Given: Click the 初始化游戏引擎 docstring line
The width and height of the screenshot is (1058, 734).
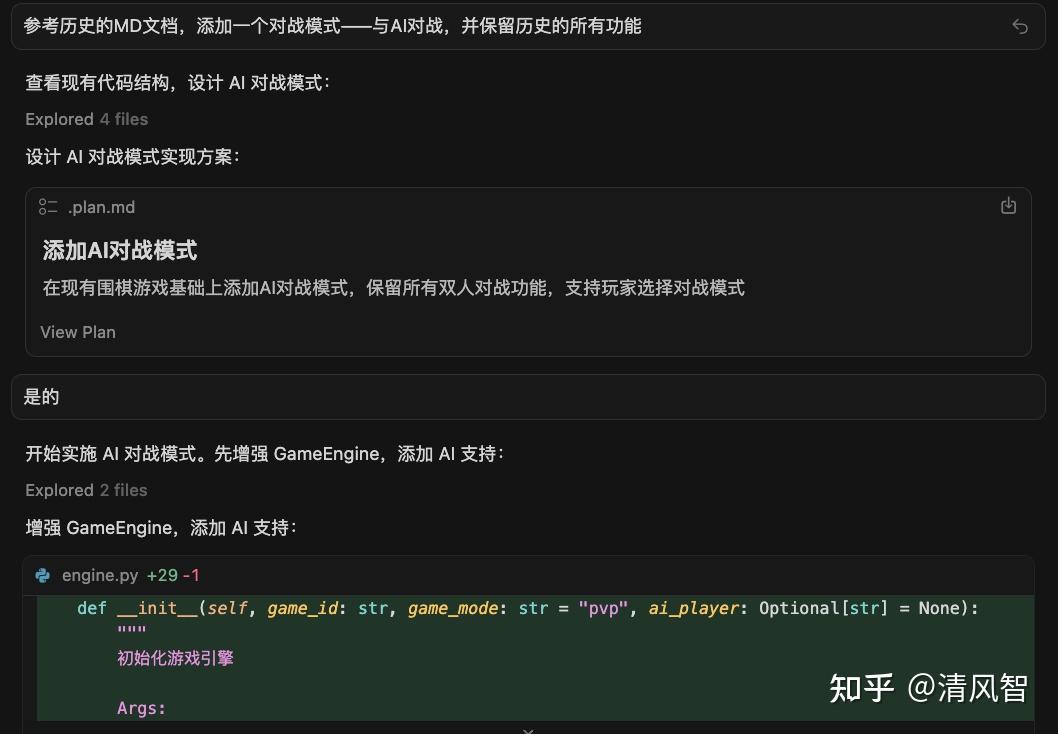Looking at the screenshot, I should click(x=175, y=658).
